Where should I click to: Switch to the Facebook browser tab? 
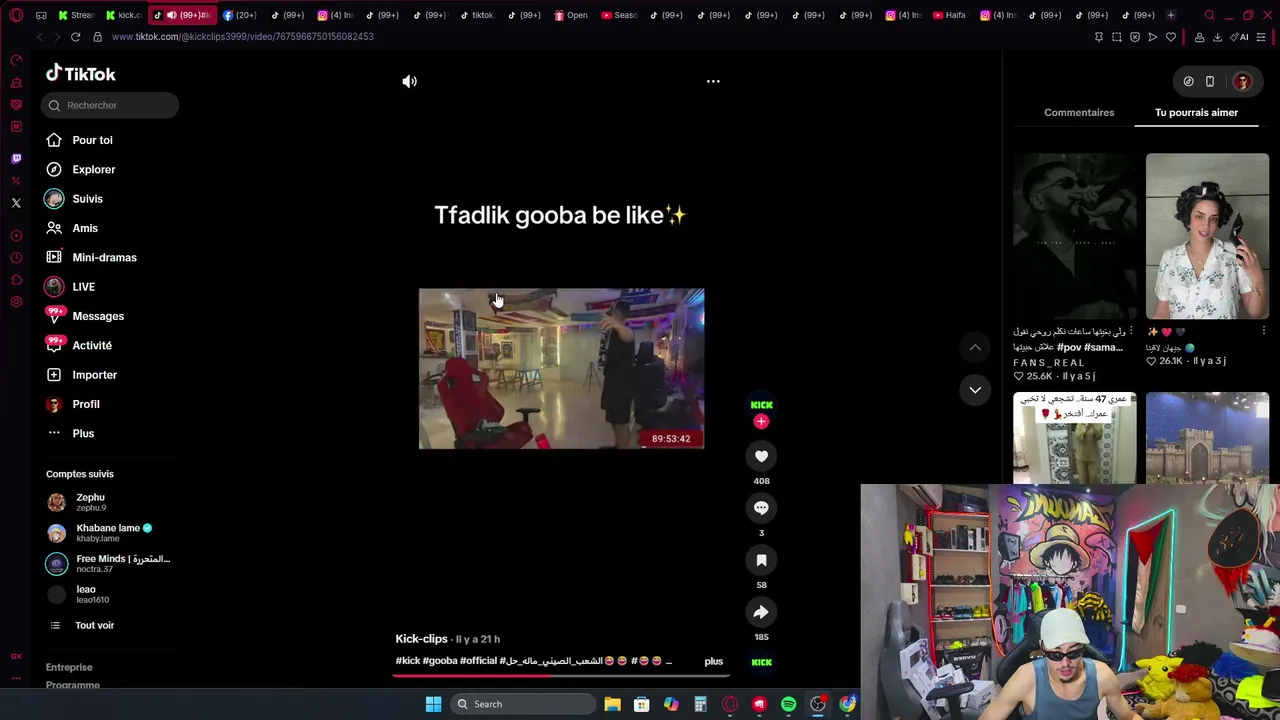pos(241,15)
